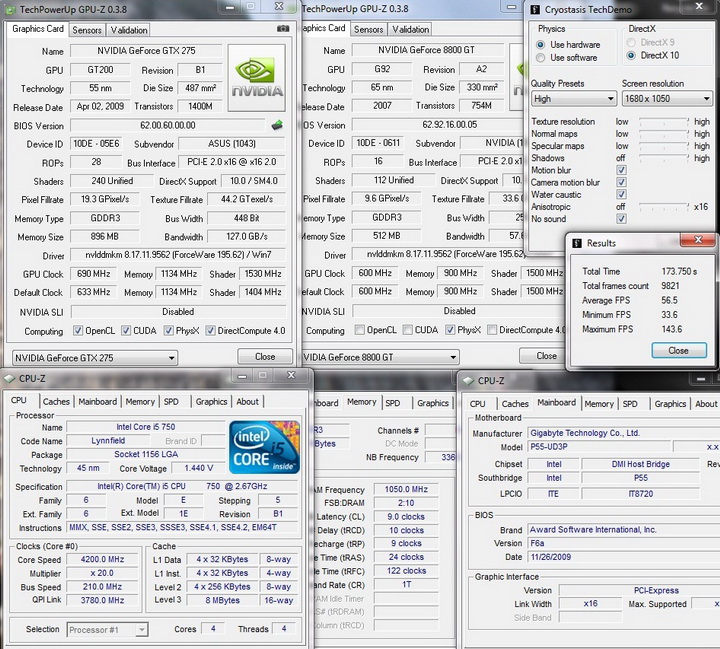This screenshot has width=720, height=649.
Task: Click the Results dialog title icon
Action: pyautogui.click(x=577, y=243)
